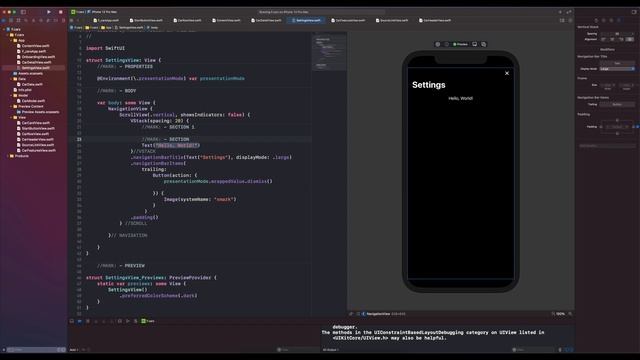Viewport: 640px width, 360px height.
Task: Toggle the trailing padding checkbox
Action: 633,127
